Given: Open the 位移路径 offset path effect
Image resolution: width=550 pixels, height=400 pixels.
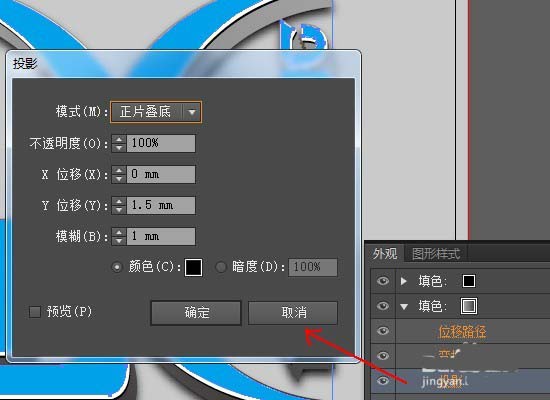Looking at the screenshot, I should (462, 331).
